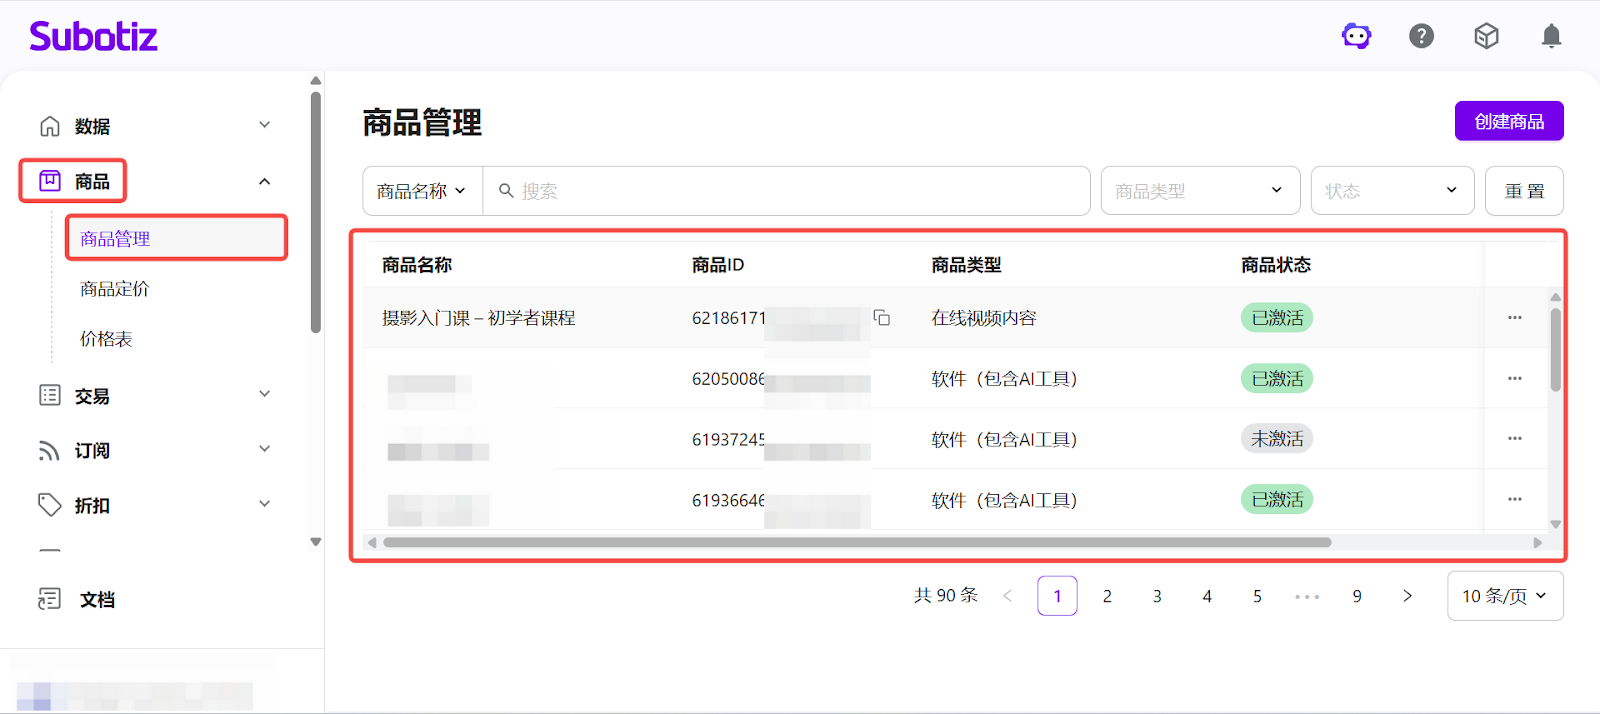This screenshot has height=714, width=1600.
Task: Collapse the 商品 sidebar section
Action: tap(264, 182)
